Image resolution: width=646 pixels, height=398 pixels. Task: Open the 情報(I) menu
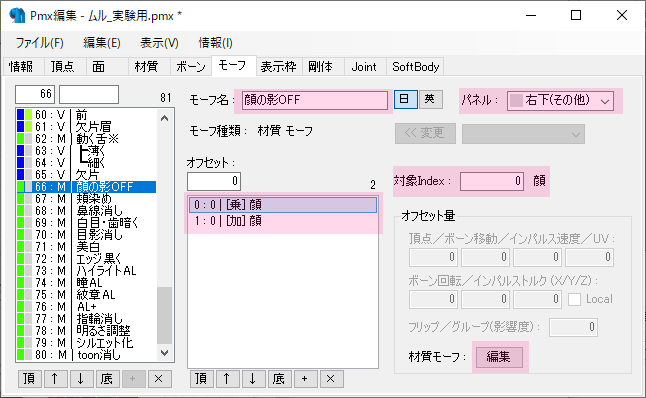coord(215,43)
